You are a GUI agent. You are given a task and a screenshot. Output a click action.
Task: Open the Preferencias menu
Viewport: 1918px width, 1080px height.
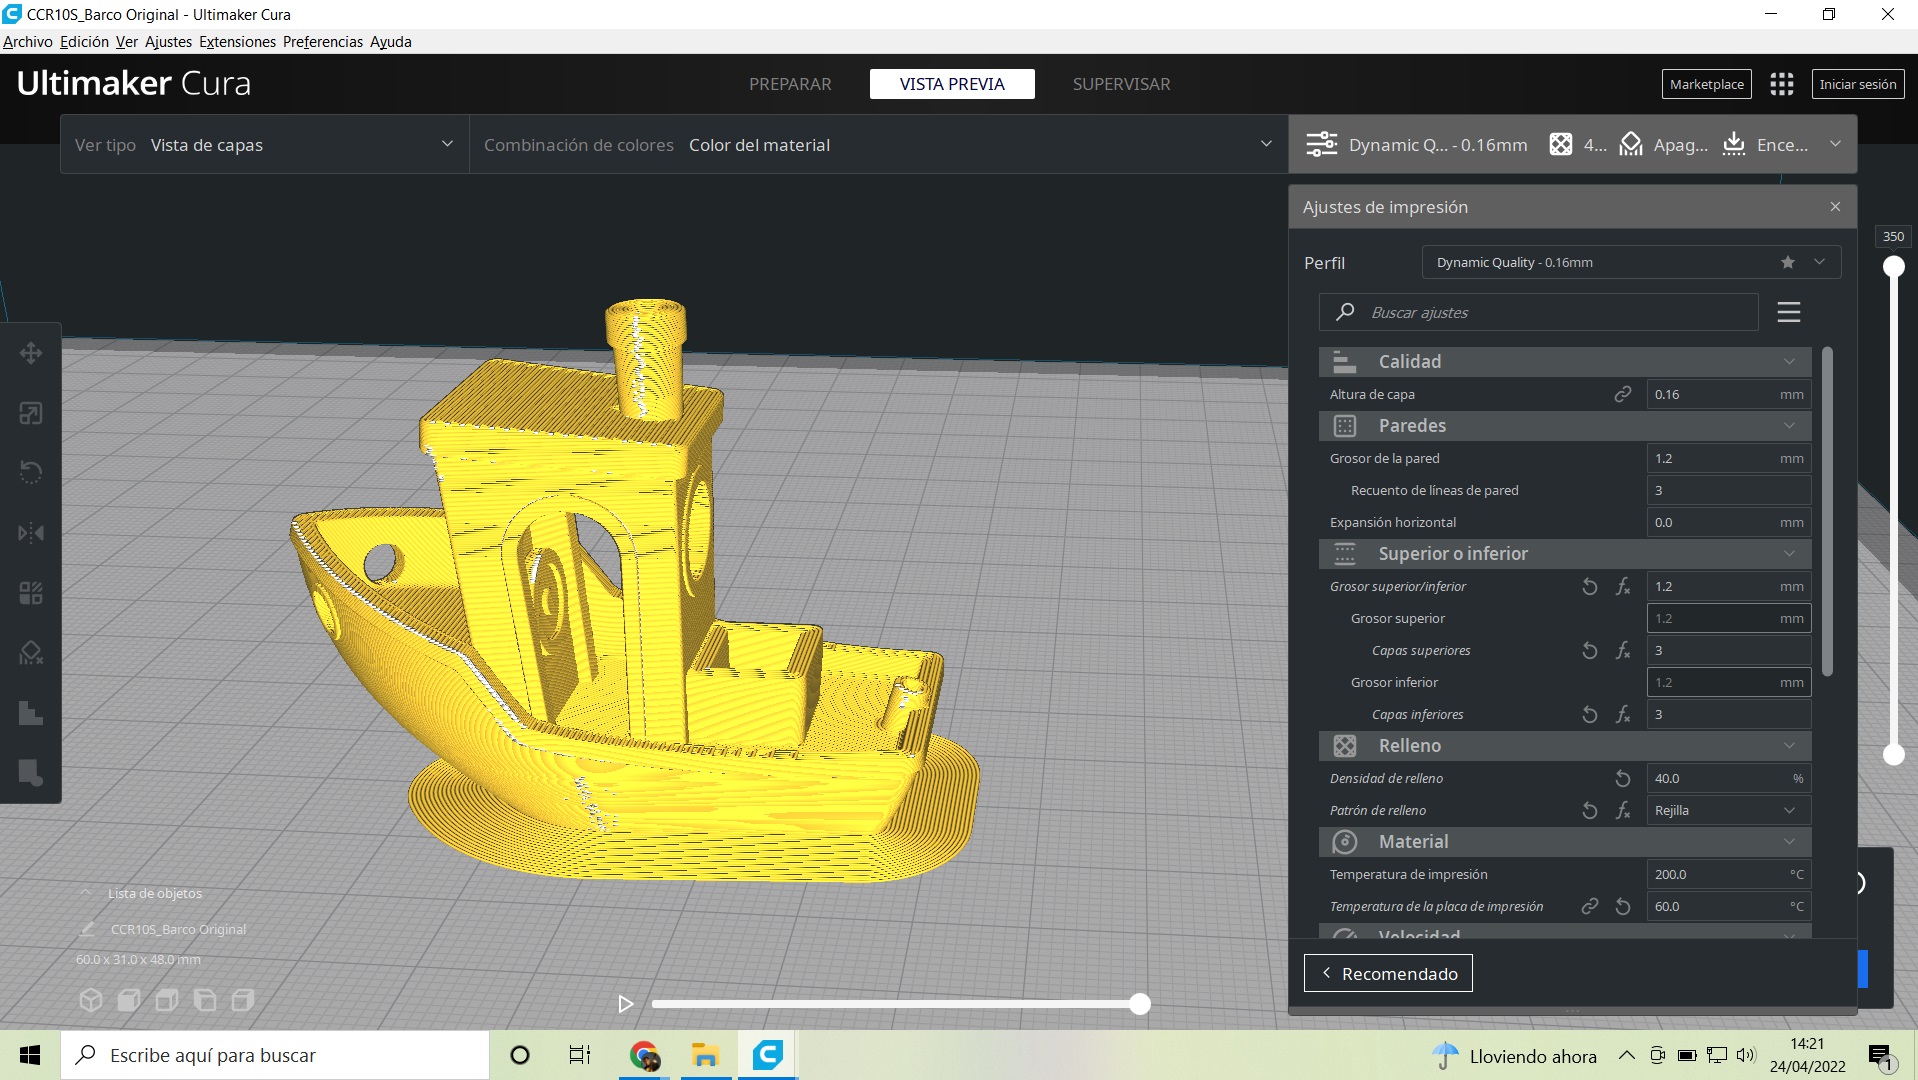(323, 42)
